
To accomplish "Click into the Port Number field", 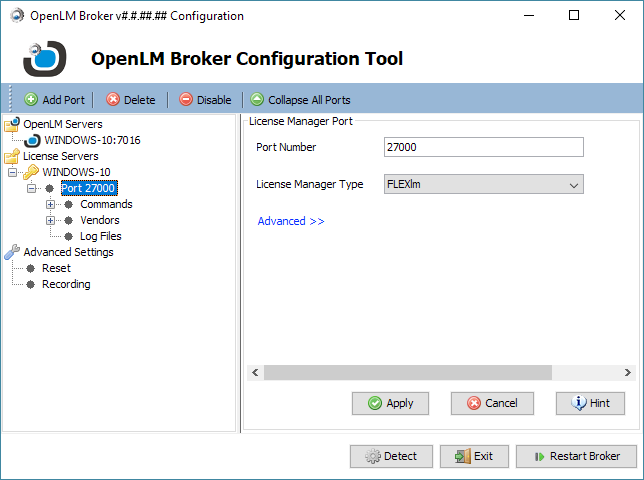I will [x=483, y=147].
